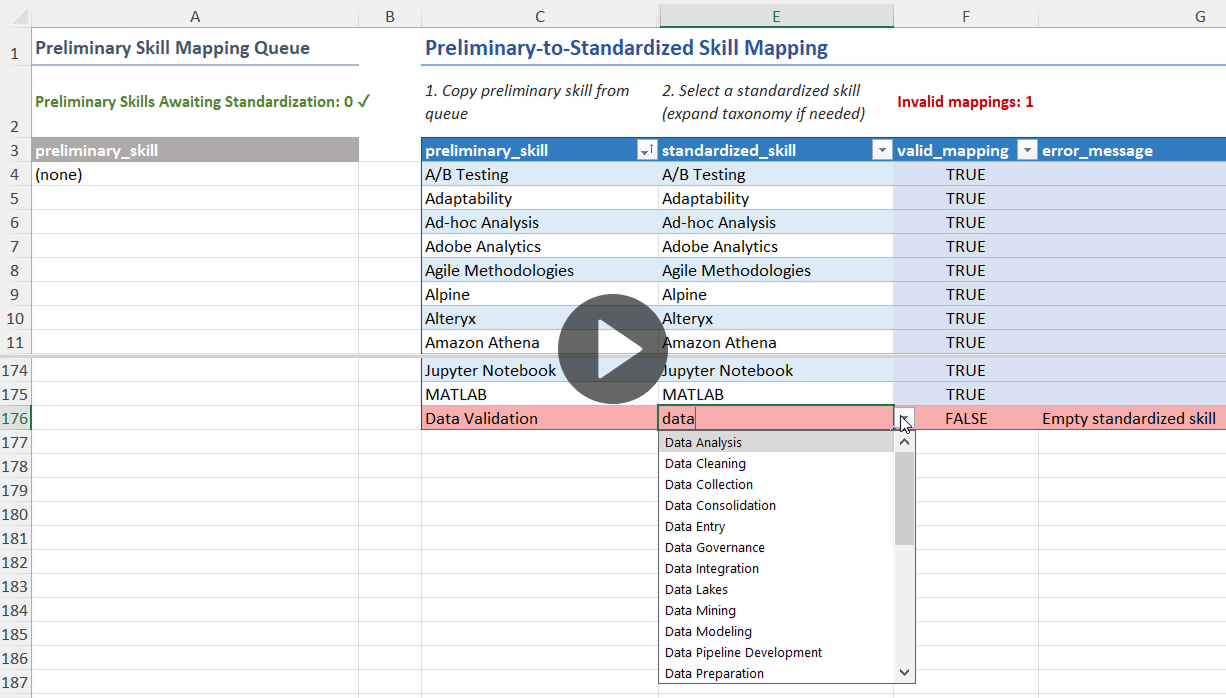Choose Data Modeling in the dropdown
The height and width of the screenshot is (698, 1226).
pyautogui.click(x=776, y=631)
